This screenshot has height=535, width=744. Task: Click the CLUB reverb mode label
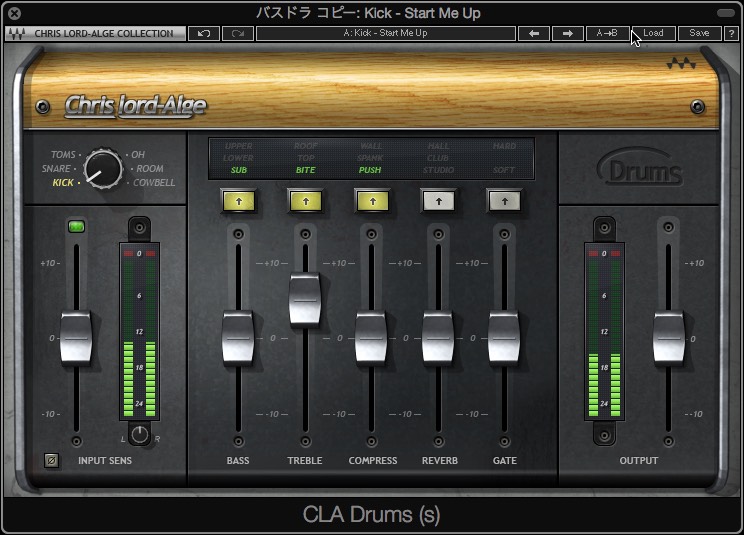click(438, 158)
